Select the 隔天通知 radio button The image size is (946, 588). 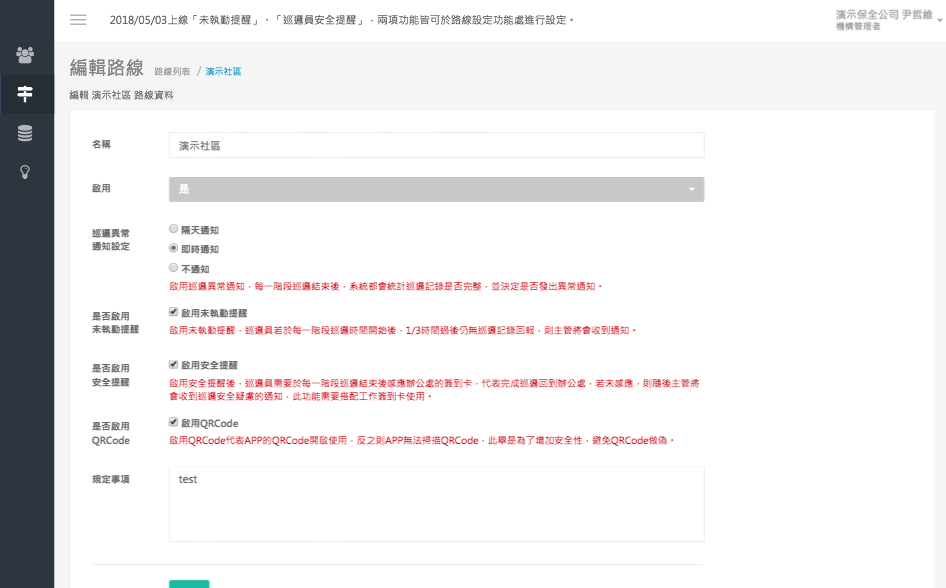click(174, 229)
